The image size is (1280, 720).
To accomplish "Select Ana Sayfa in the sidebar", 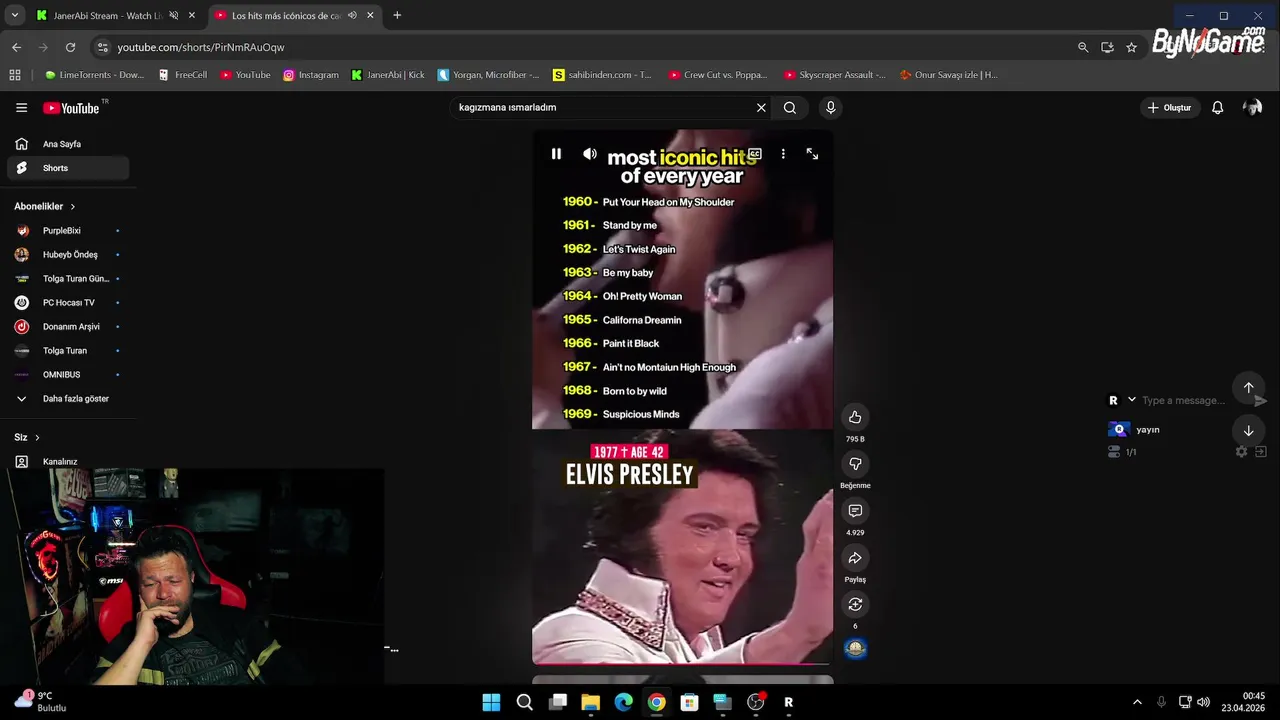I will tap(68, 144).
